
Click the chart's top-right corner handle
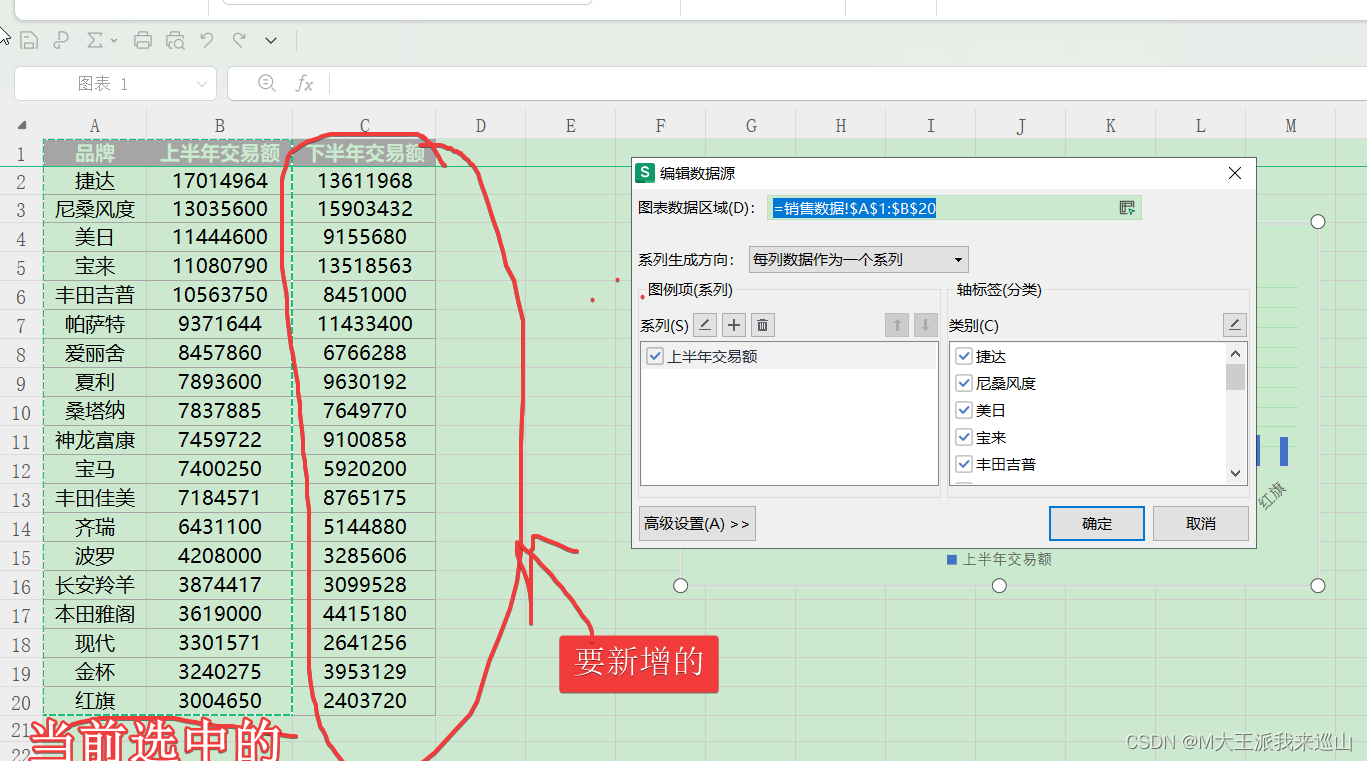(x=1318, y=221)
